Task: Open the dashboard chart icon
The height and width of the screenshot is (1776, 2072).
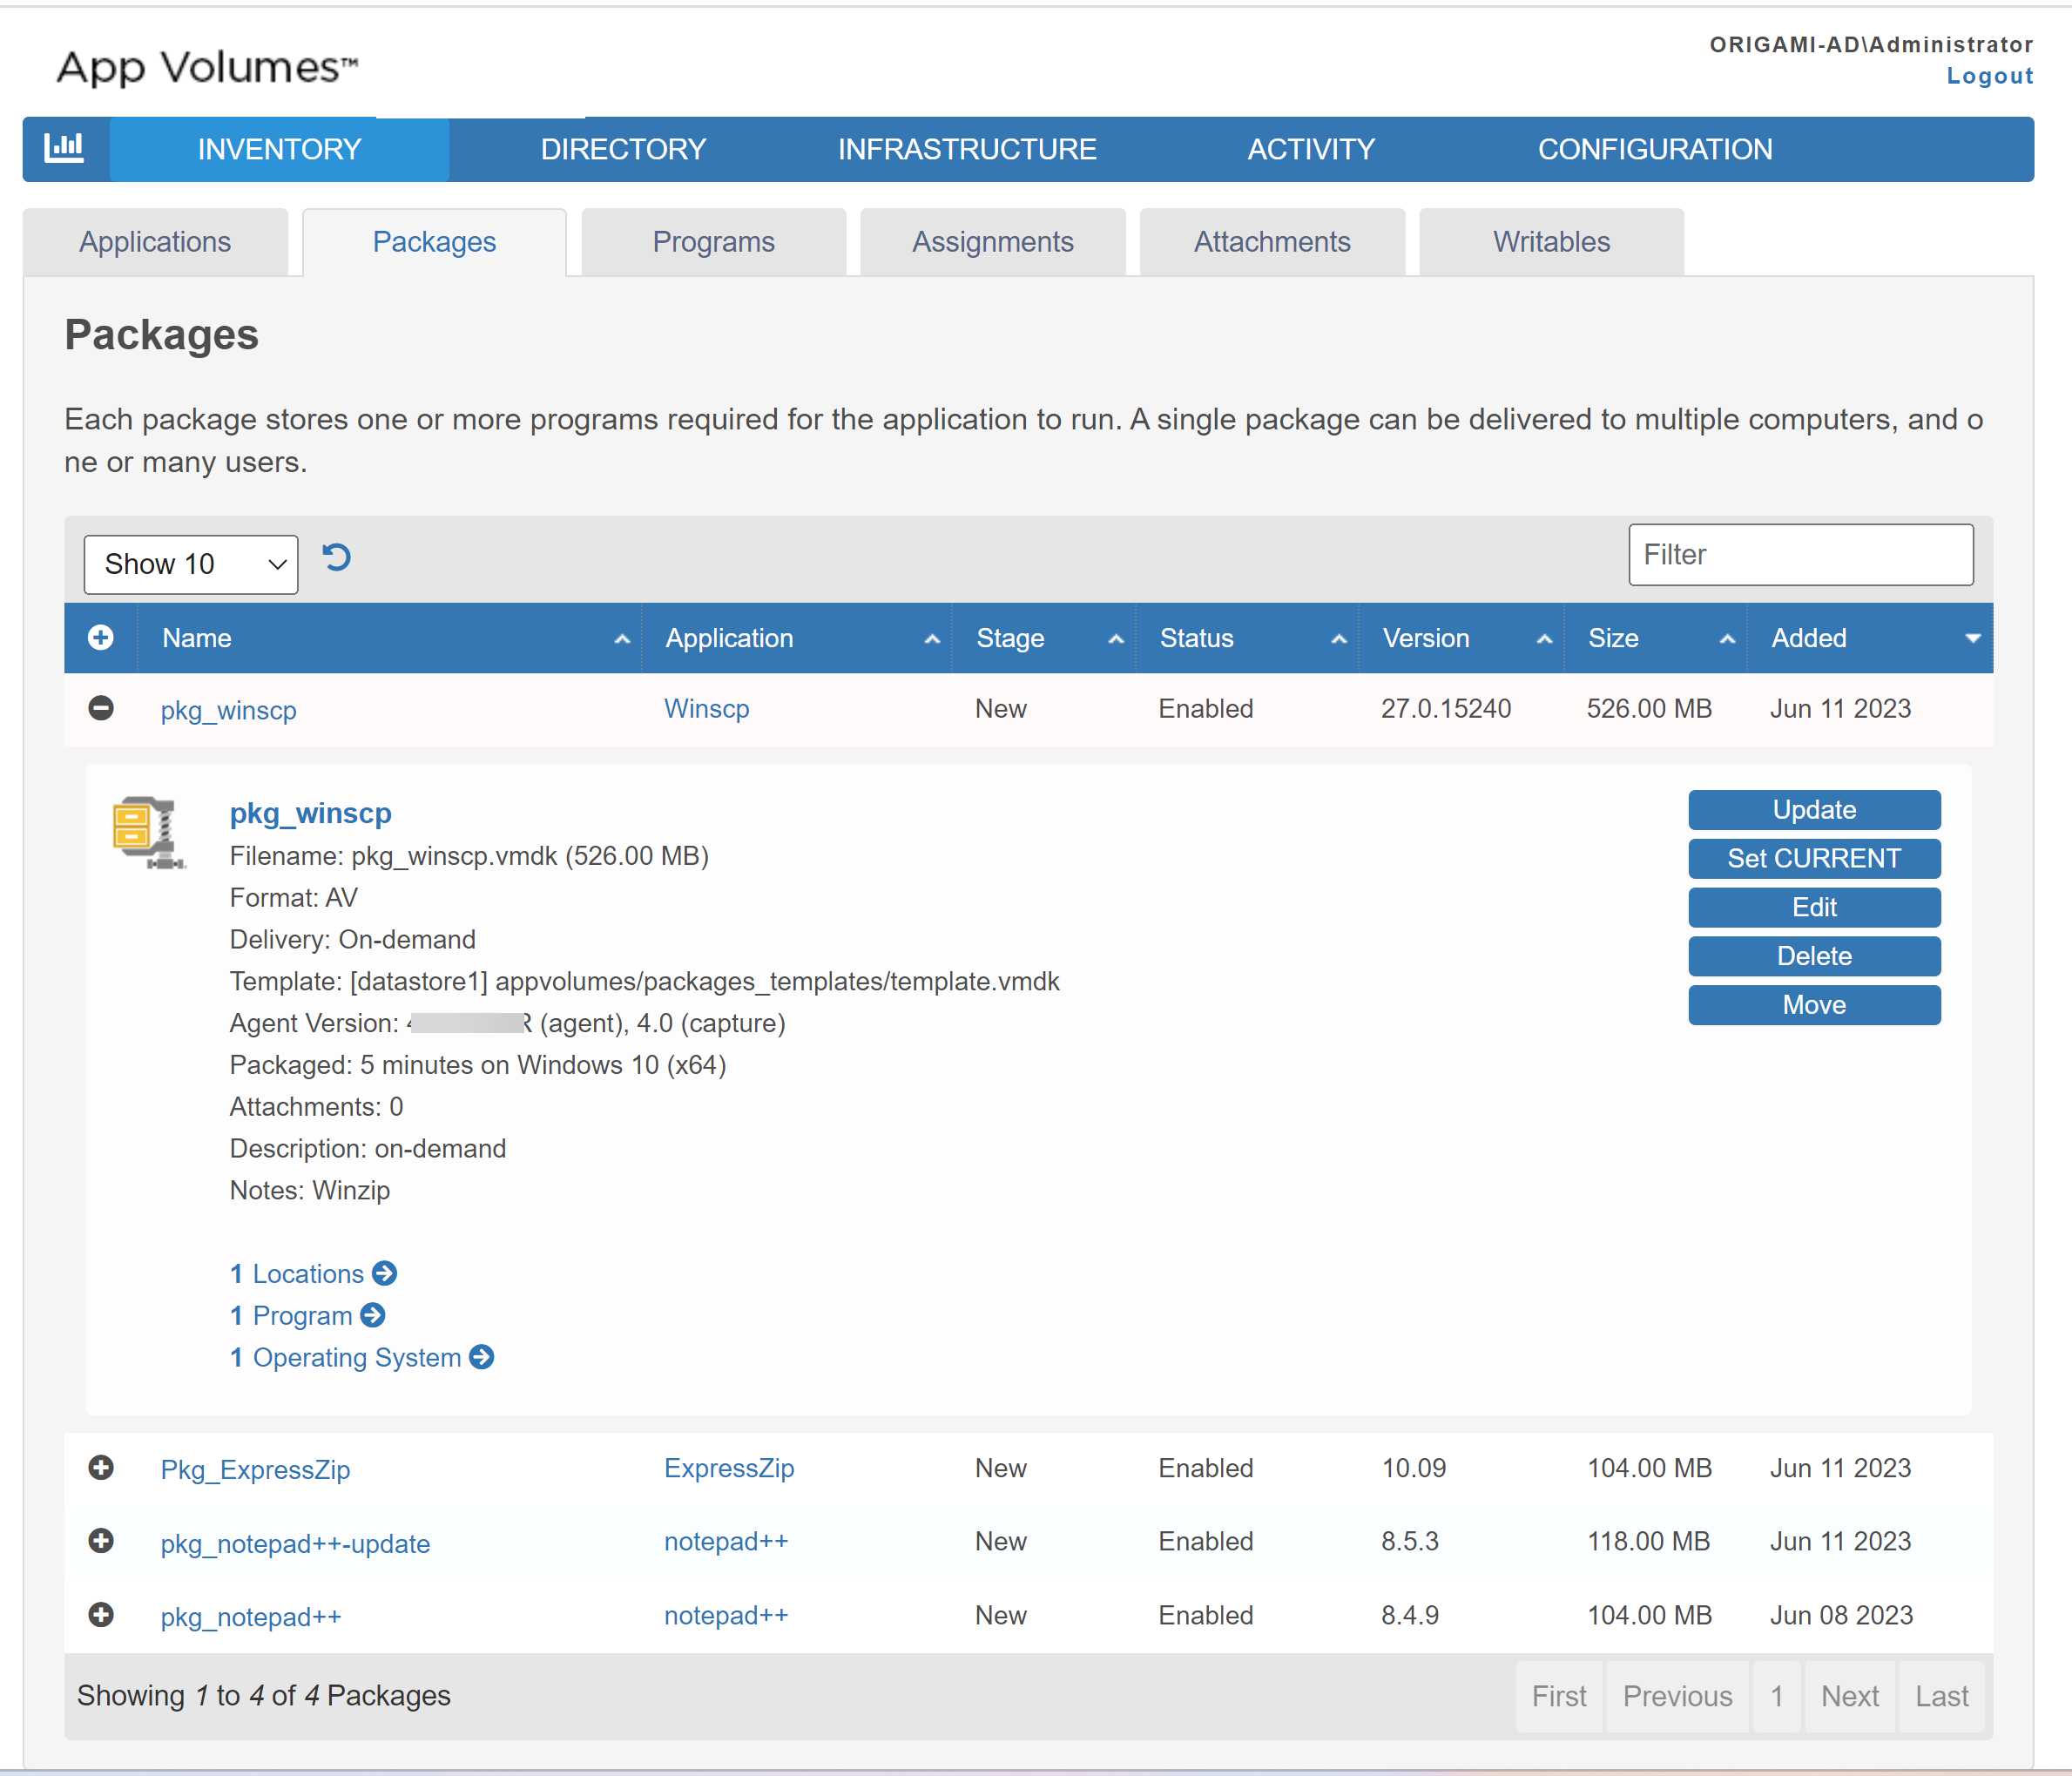Action: tap(64, 148)
